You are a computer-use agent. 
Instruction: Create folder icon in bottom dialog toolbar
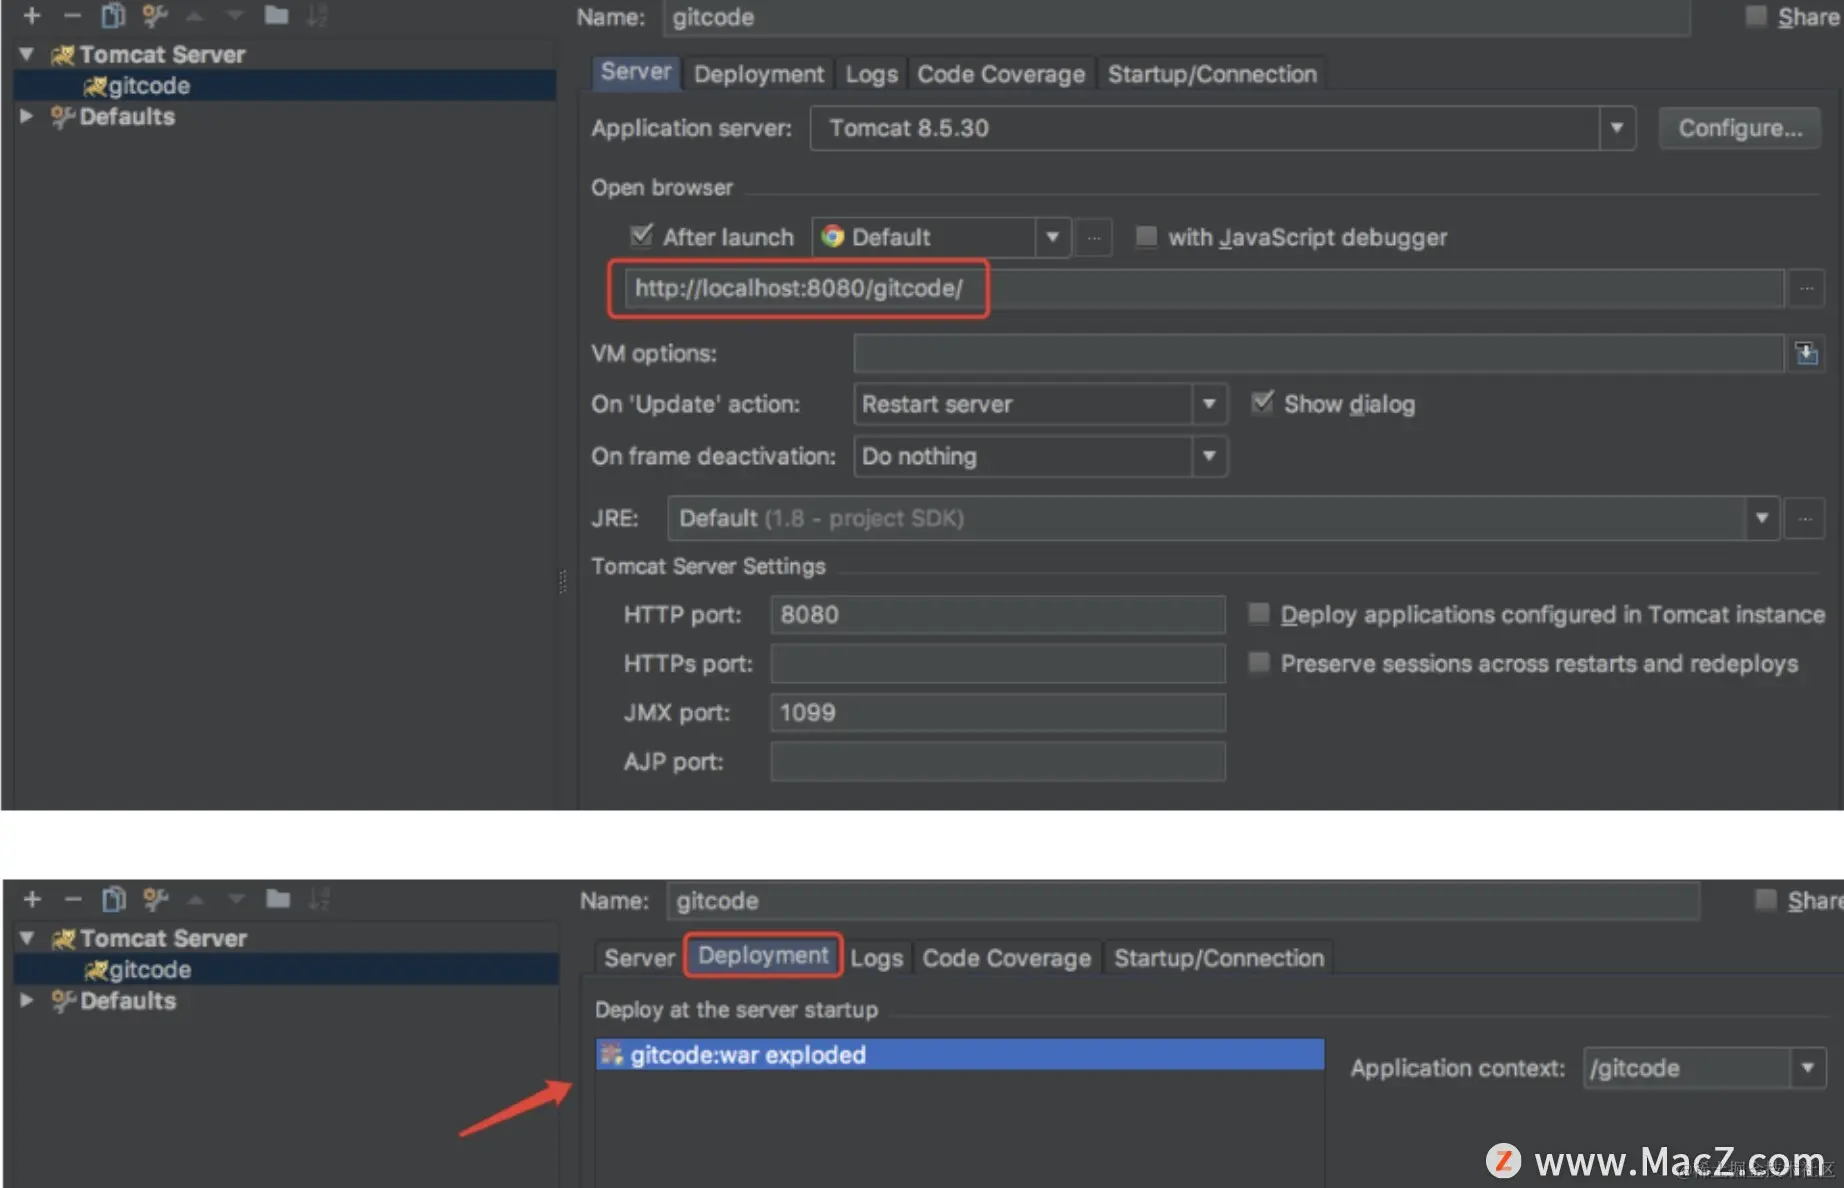[x=278, y=899]
